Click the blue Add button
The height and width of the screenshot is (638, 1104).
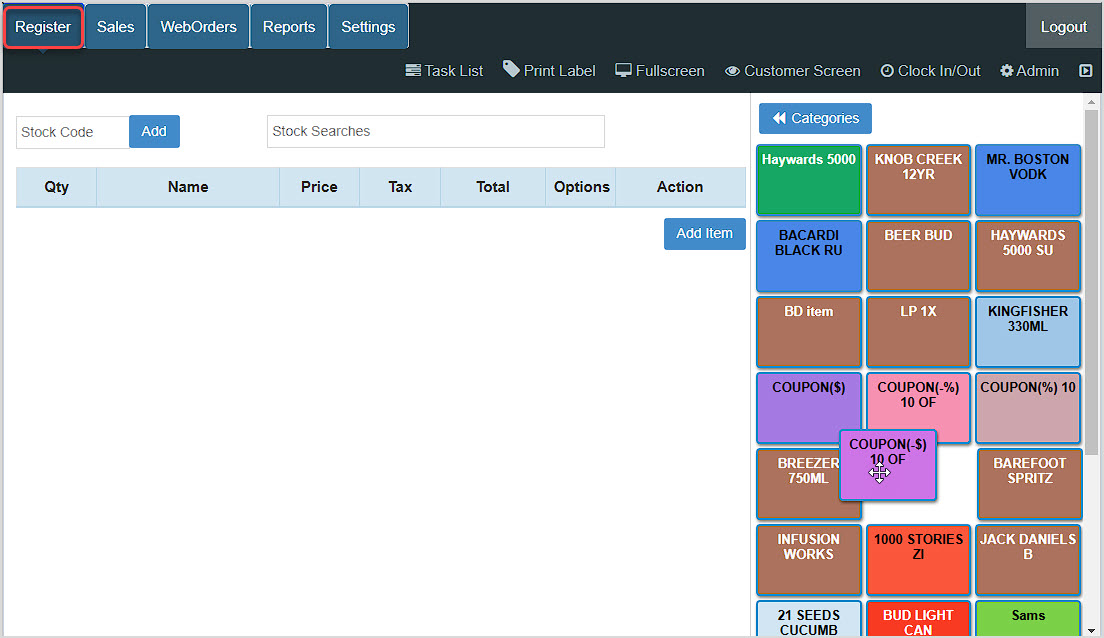[x=154, y=132]
